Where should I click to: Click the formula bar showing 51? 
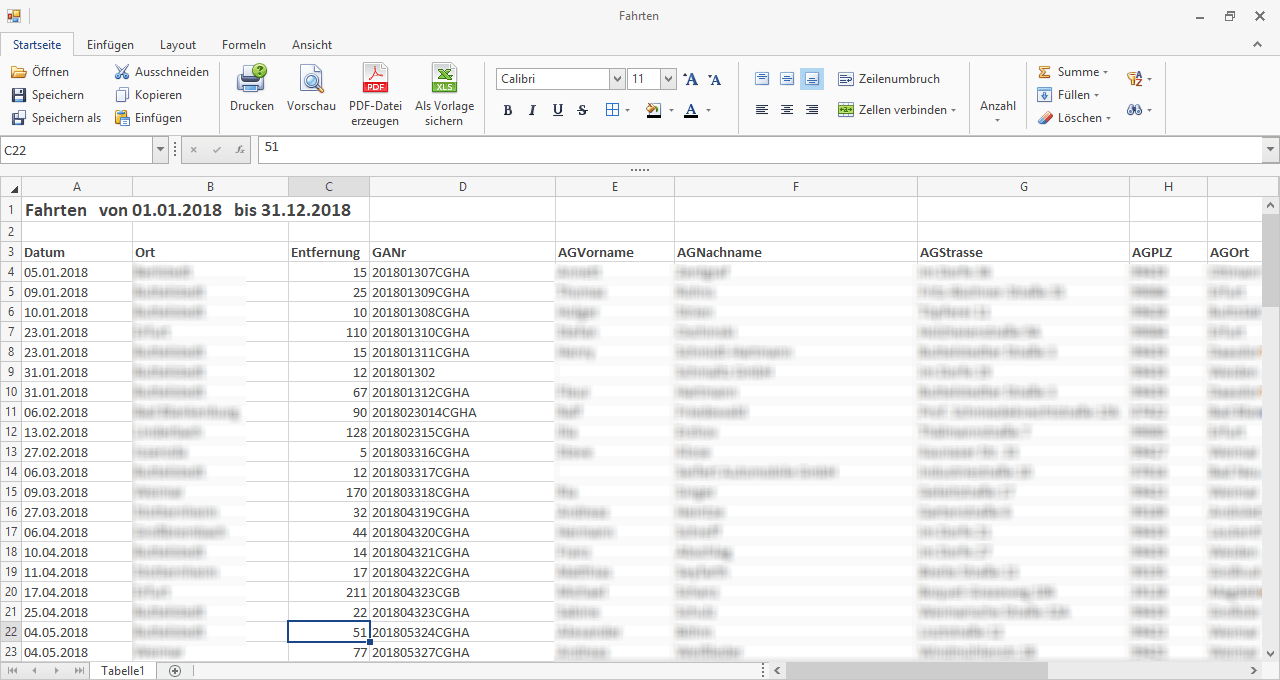pyautogui.click(x=760, y=149)
